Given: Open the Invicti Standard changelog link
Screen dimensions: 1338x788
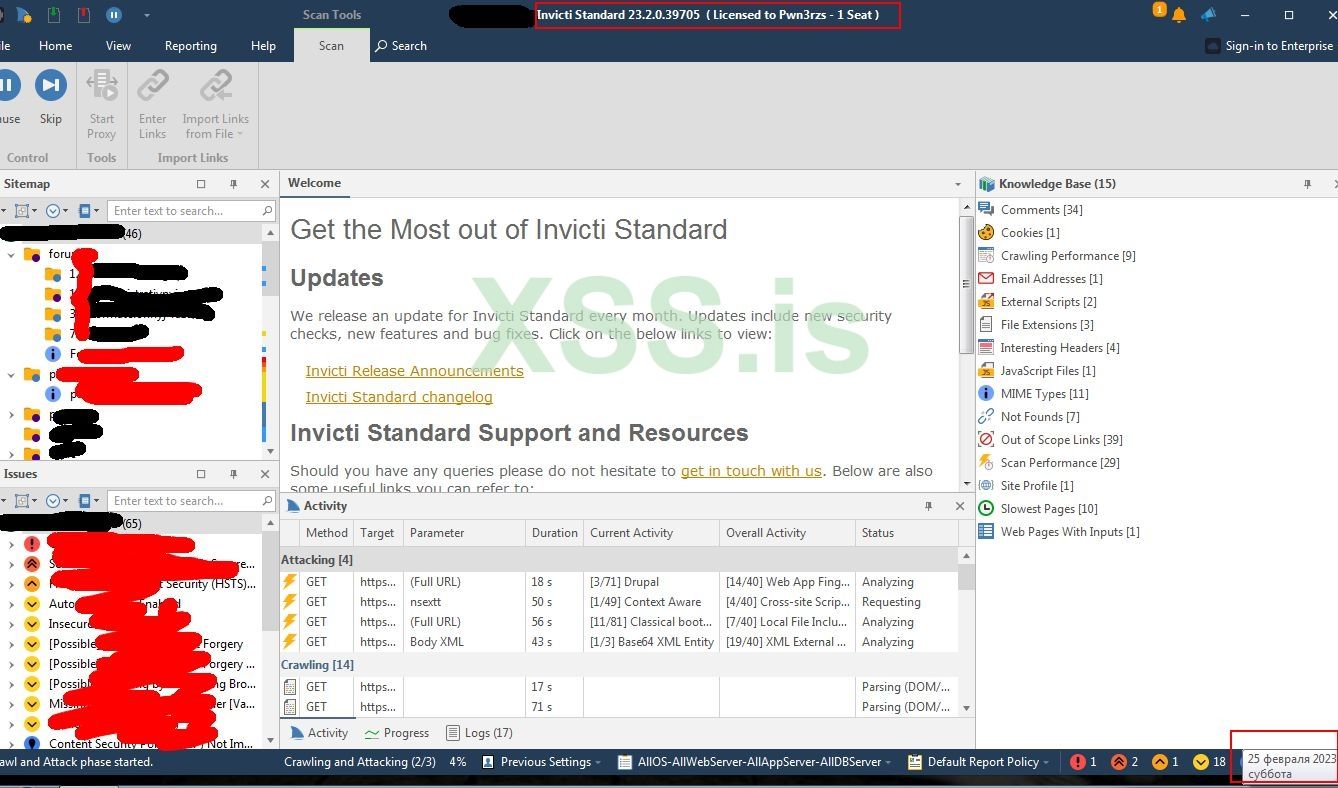Looking at the screenshot, I should [x=399, y=397].
